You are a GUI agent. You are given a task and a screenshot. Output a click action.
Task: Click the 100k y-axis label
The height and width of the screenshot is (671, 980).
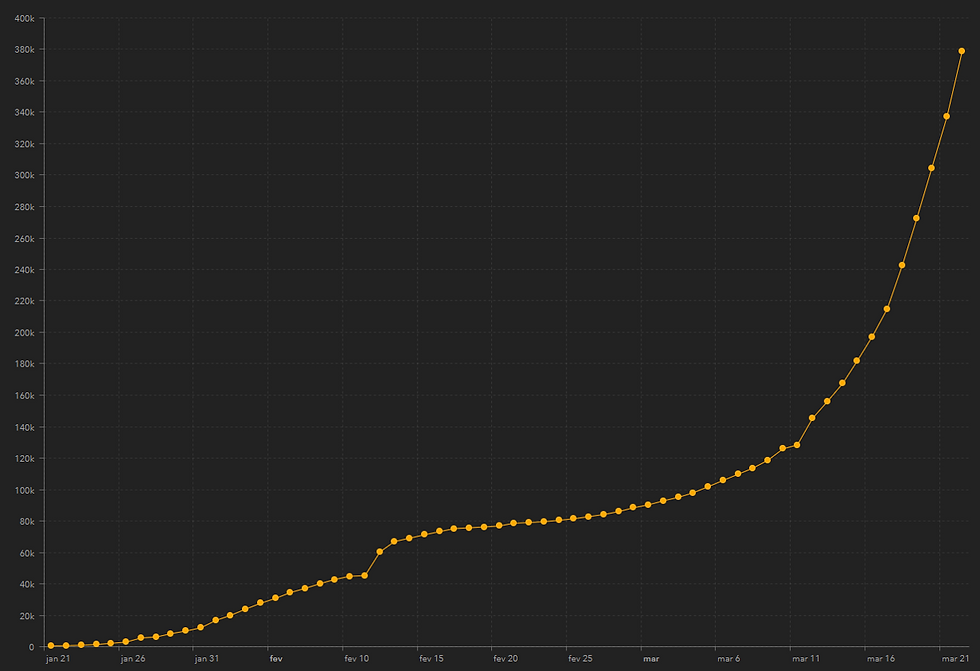[x=24, y=490]
